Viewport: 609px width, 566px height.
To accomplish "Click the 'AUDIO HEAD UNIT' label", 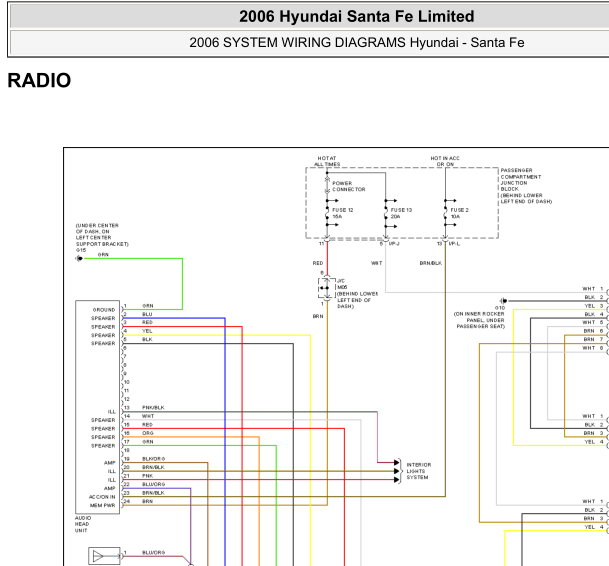I will (83, 524).
